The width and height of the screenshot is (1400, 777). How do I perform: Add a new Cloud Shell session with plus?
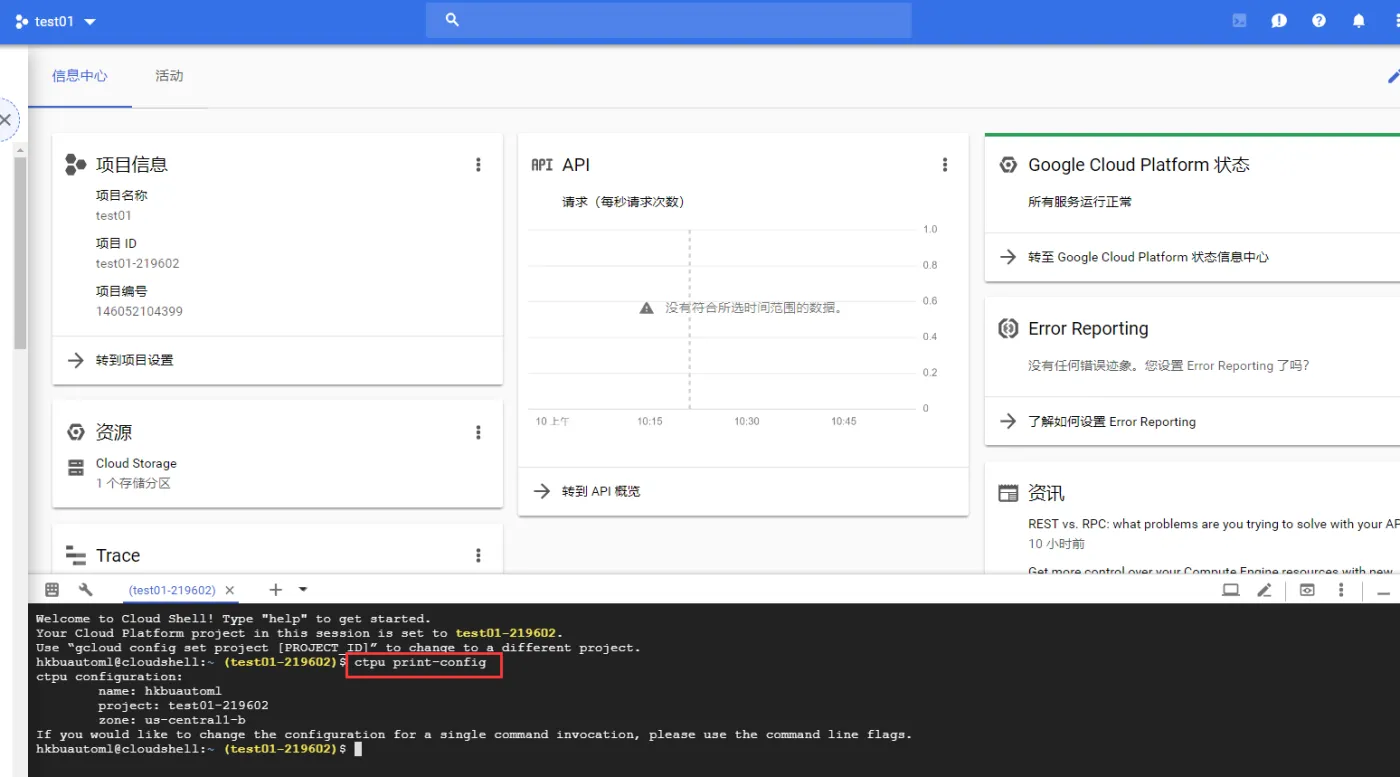(276, 590)
